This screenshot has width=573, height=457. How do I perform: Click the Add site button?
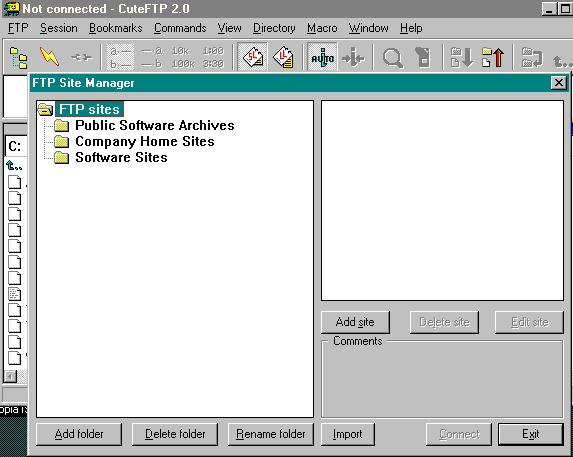click(x=355, y=322)
